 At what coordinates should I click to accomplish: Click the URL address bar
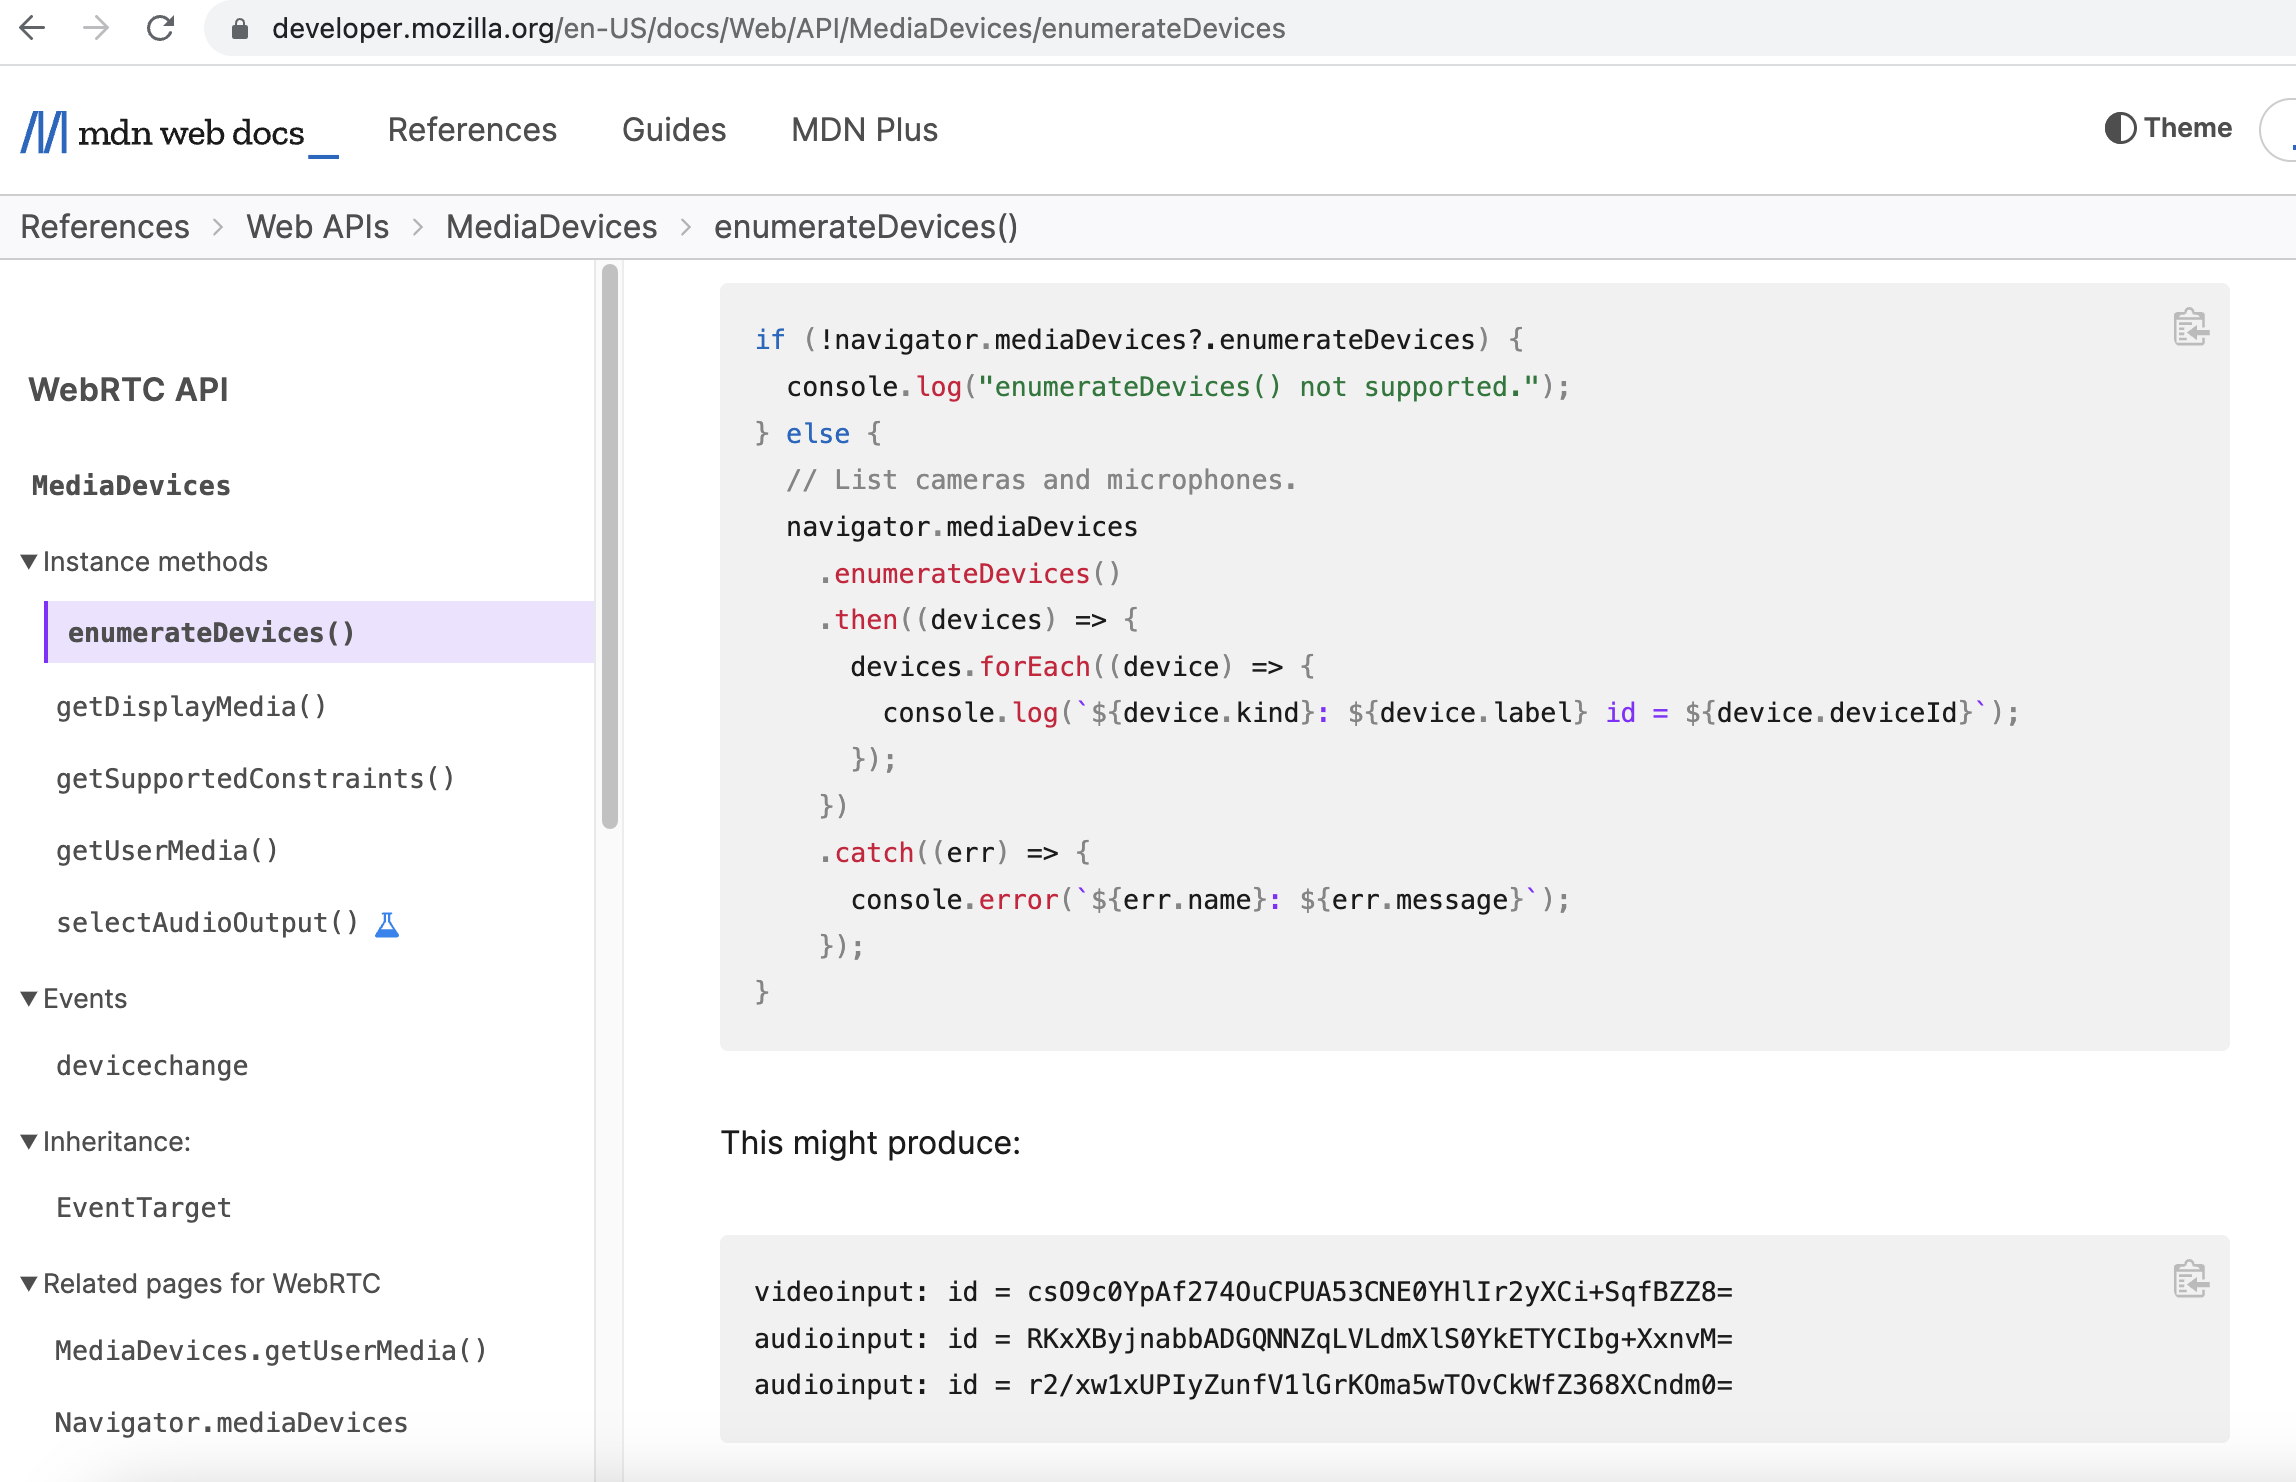coord(778,28)
